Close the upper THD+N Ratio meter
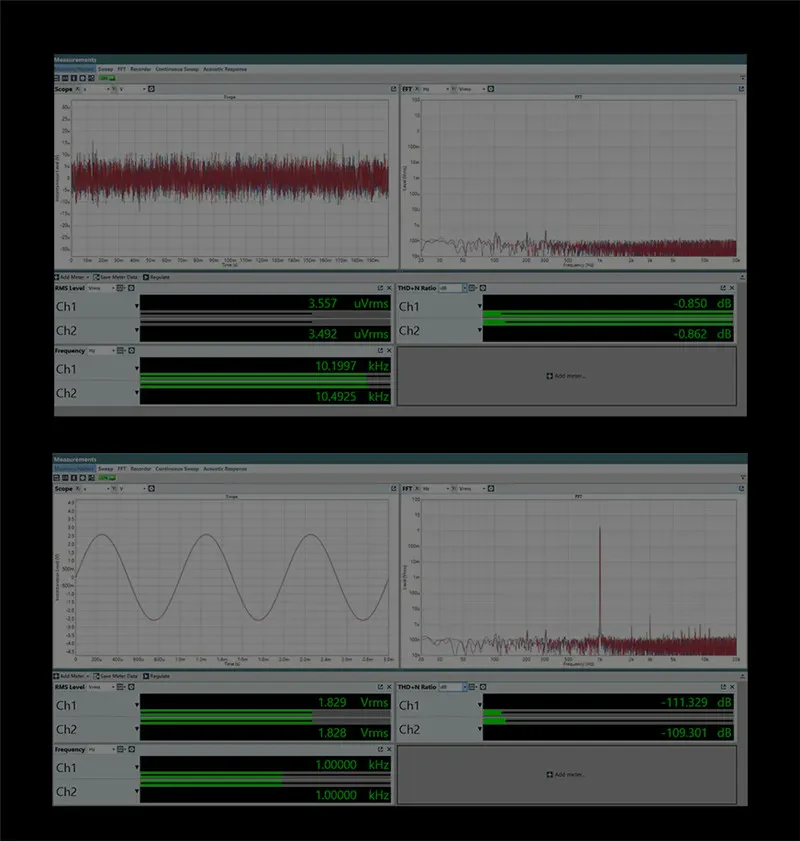The image size is (800, 841). pos(732,289)
